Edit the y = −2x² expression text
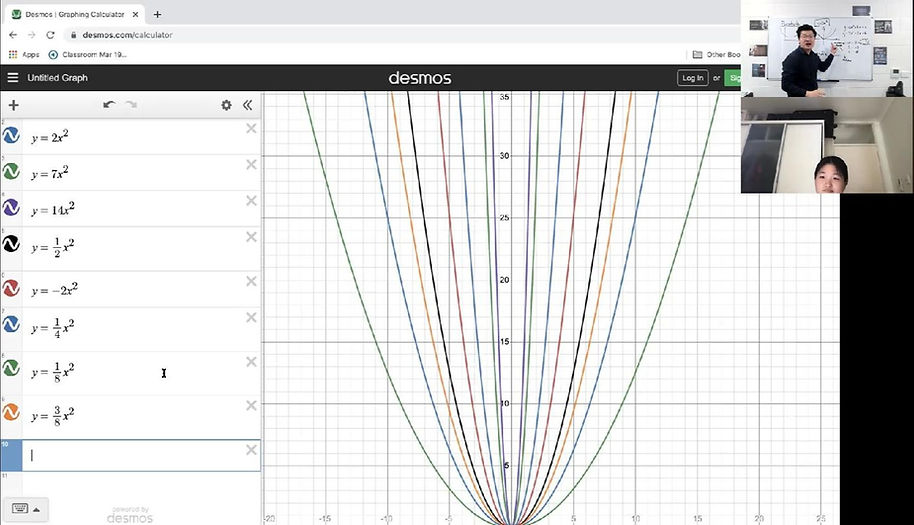This screenshot has height=525, width=914. pyautogui.click(x=54, y=290)
